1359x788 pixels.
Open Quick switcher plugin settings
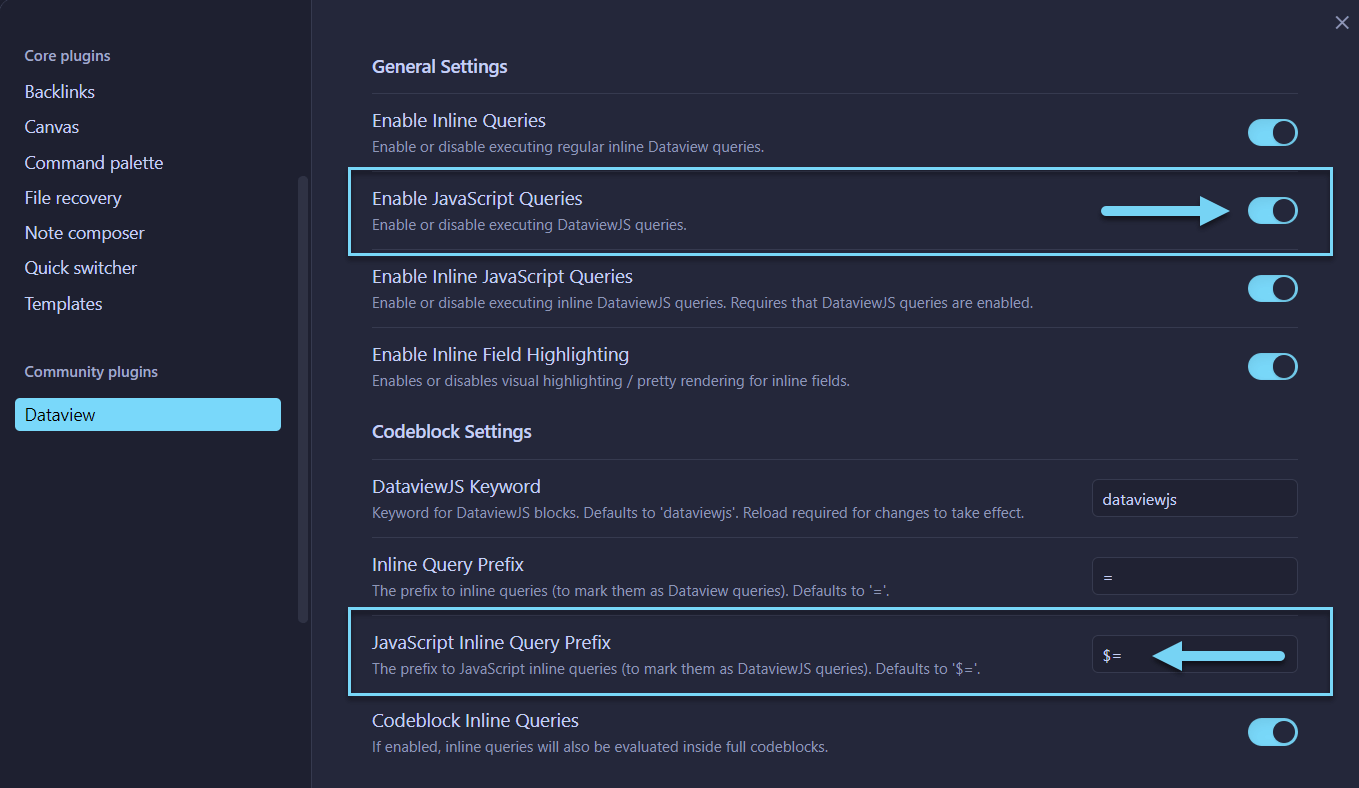click(81, 268)
